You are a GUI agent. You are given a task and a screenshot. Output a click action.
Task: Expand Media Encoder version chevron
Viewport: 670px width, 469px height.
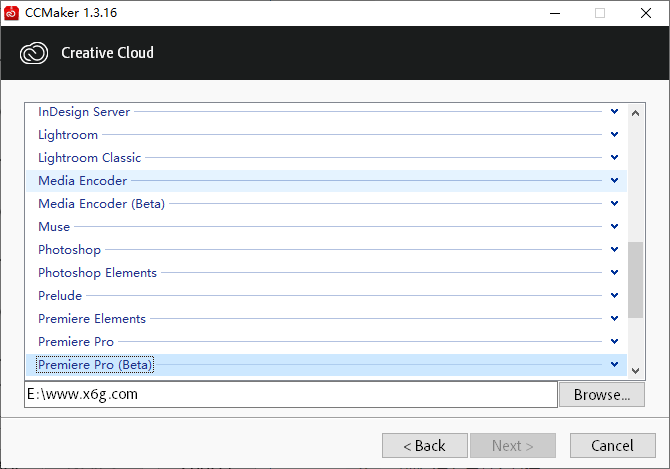(x=614, y=181)
